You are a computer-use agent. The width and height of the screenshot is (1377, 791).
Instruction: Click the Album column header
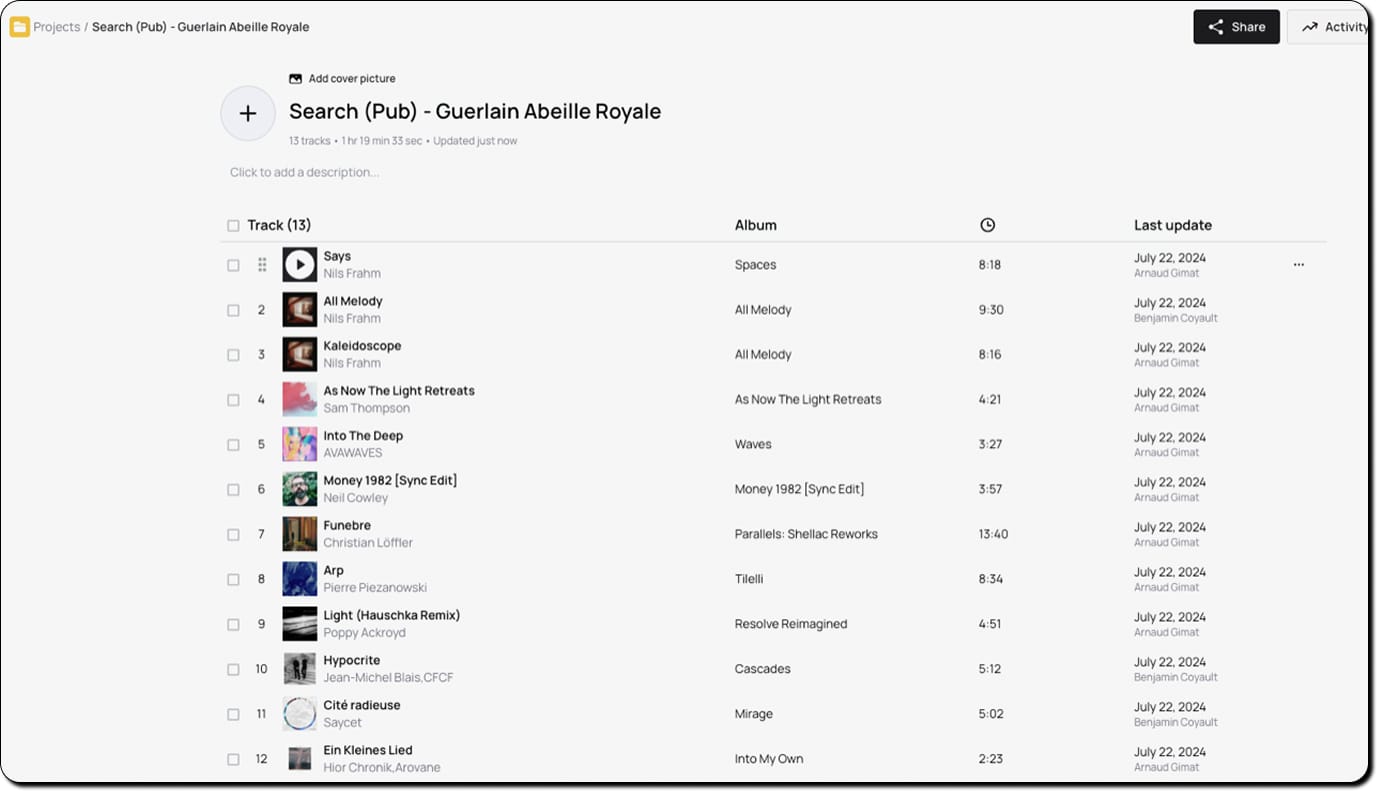(x=755, y=225)
